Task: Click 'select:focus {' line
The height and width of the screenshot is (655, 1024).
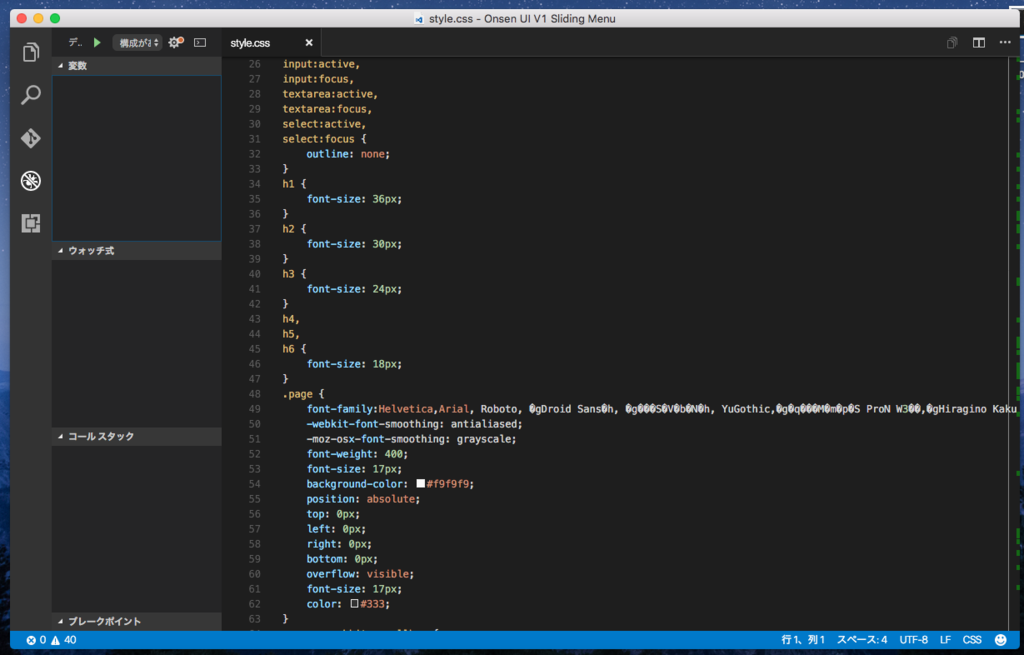Action: [x=325, y=139]
